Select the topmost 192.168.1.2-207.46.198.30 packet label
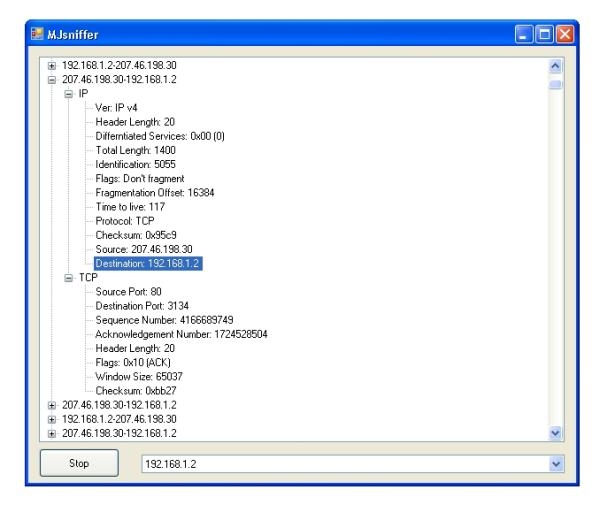 [119, 65]
